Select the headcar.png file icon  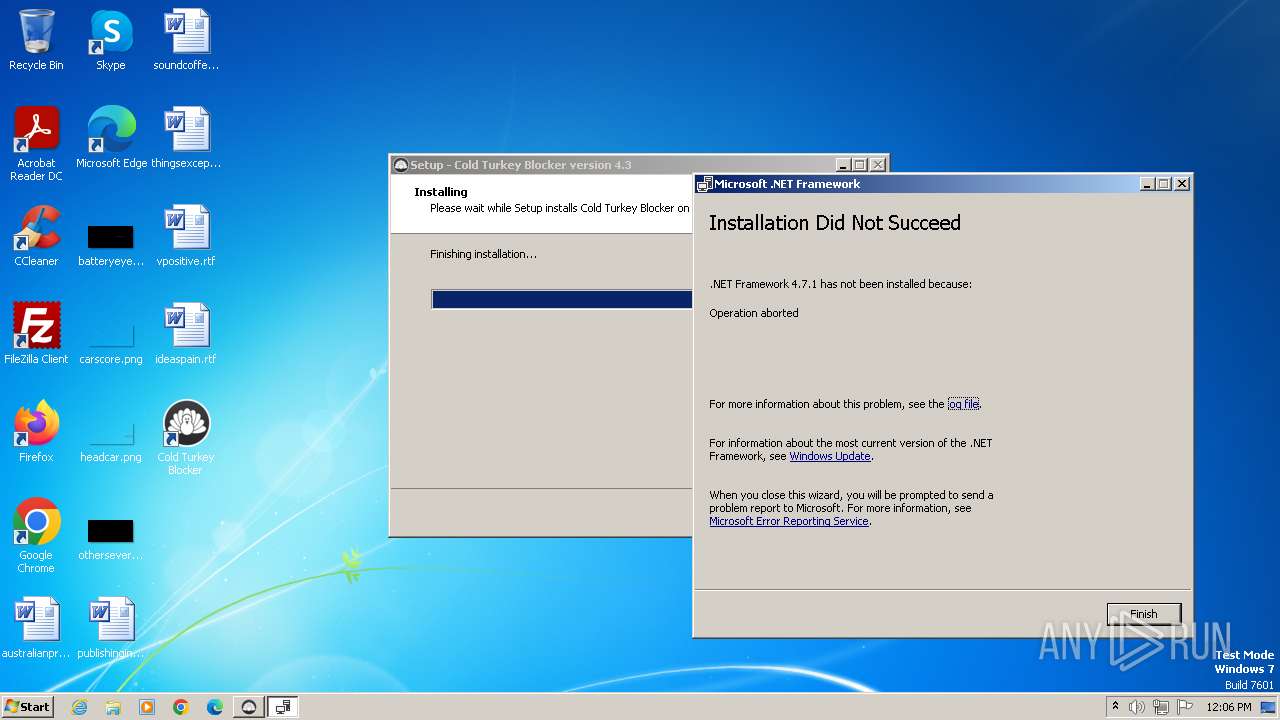click(111, 440)
